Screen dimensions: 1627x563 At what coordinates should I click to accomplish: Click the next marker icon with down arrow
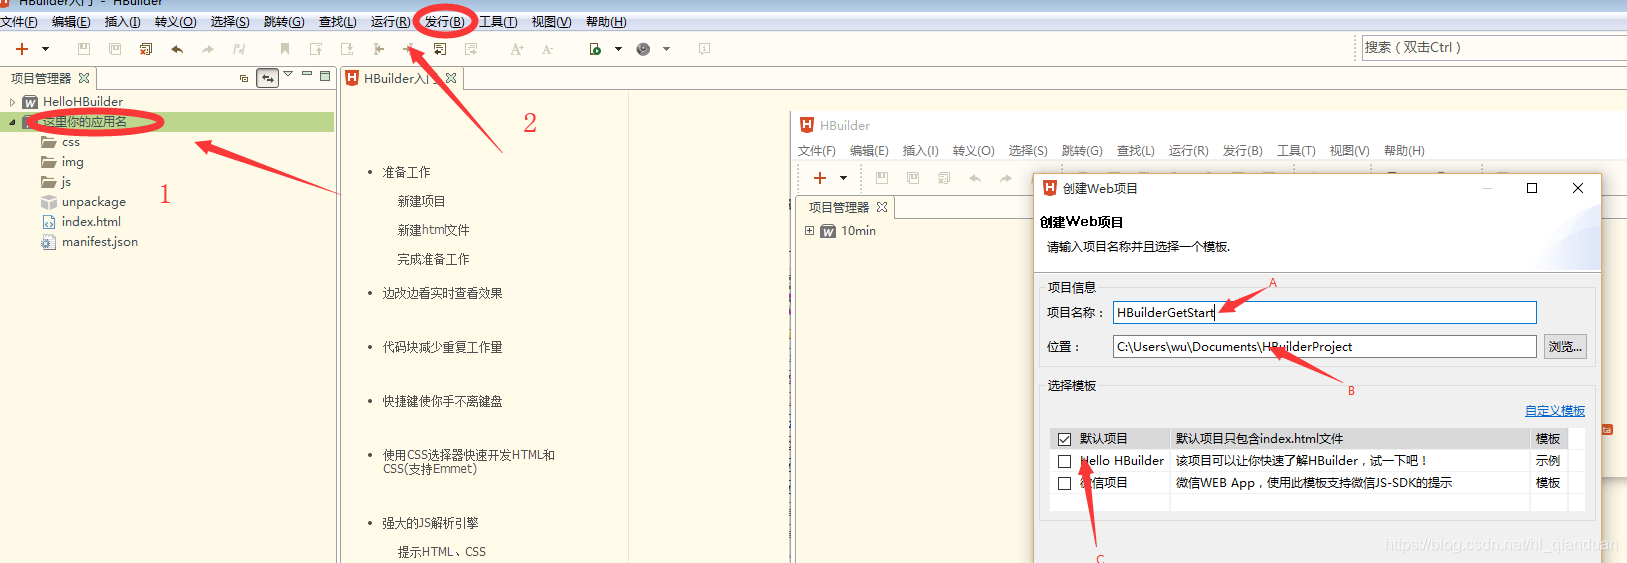click(347, 49)
